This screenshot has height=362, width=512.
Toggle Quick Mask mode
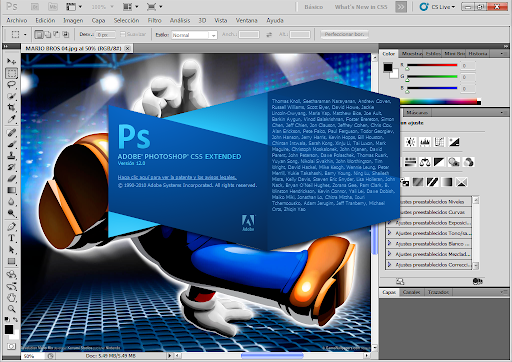point(11,346)
